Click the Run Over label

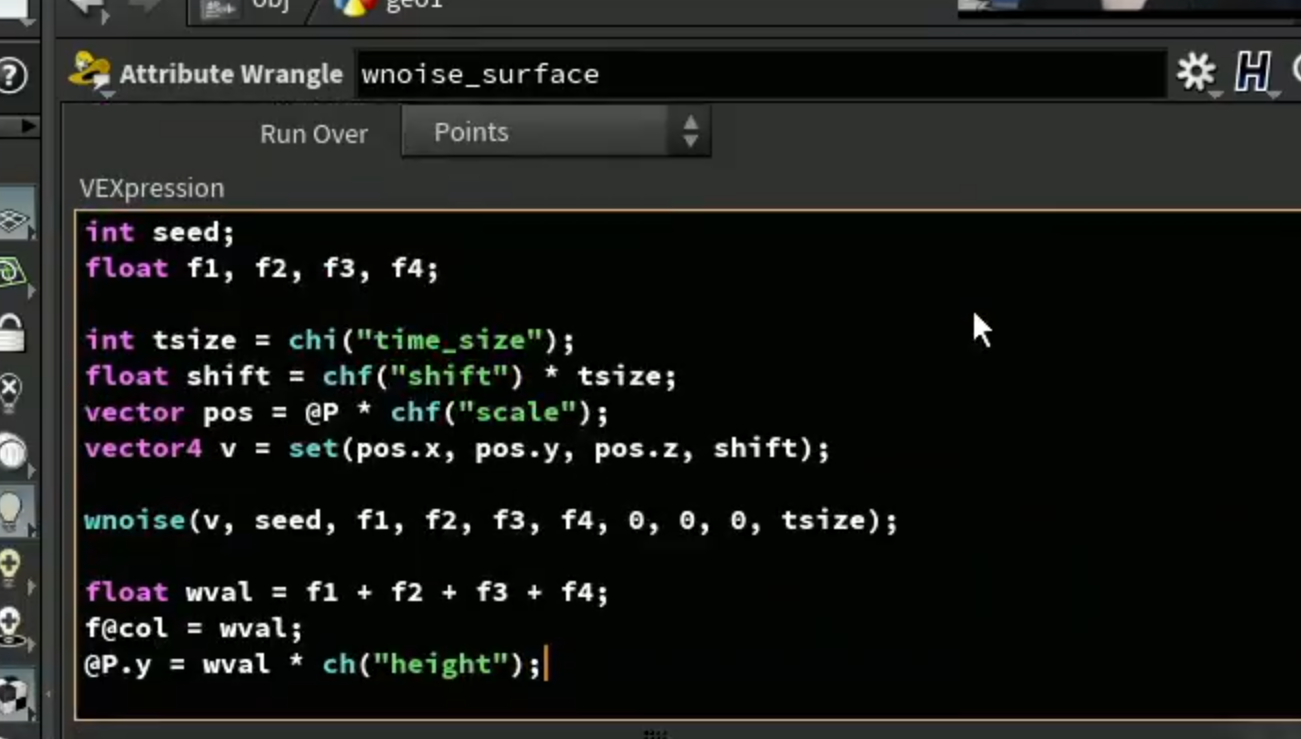[x=314, y=134]
